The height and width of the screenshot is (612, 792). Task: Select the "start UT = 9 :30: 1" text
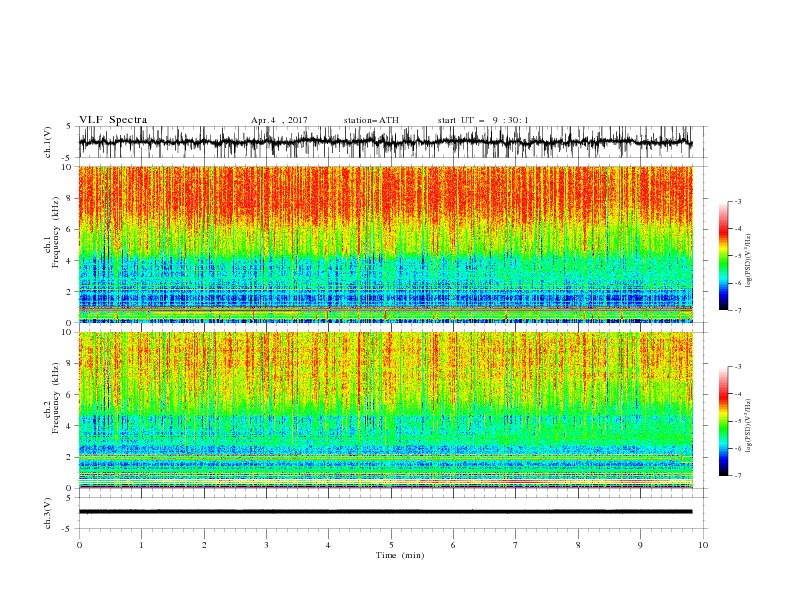click(x=482, y=120)
